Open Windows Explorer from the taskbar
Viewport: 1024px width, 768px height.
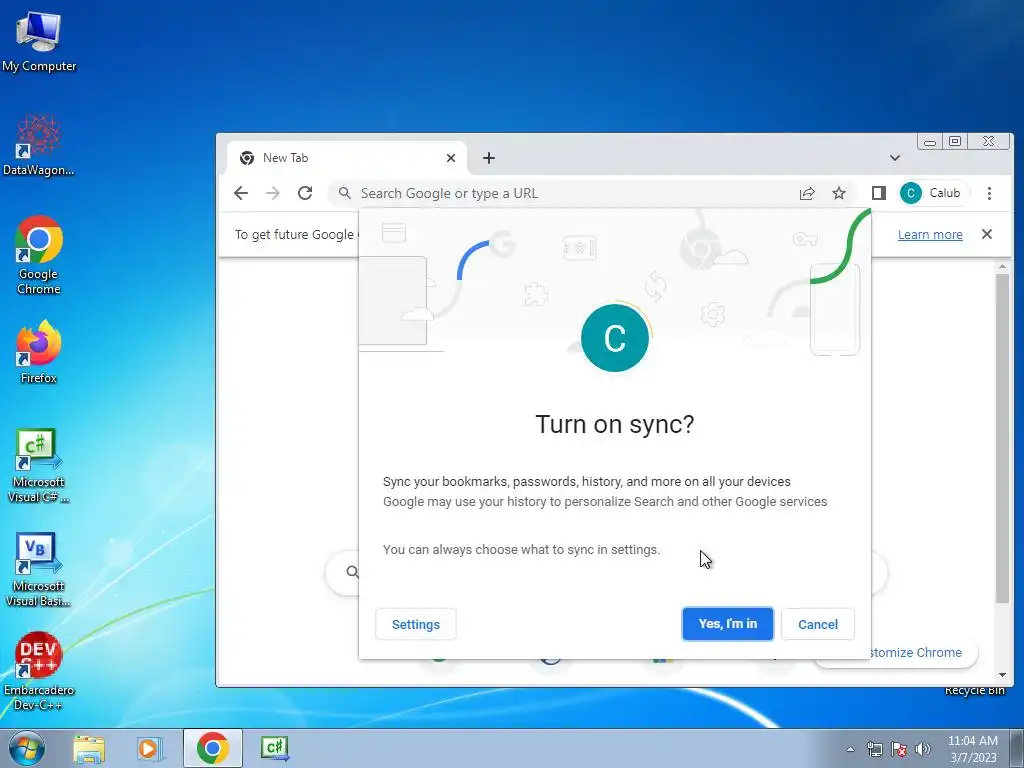pyautogui.click(x=89, y=748)
